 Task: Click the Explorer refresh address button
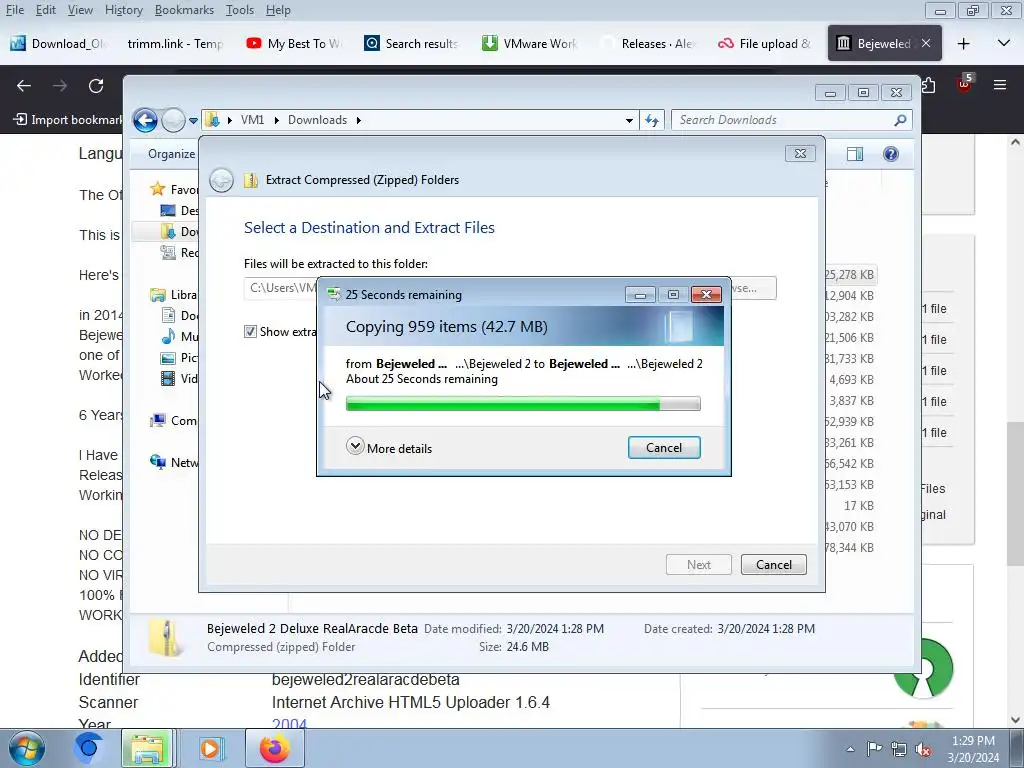[x=652, y=120]
